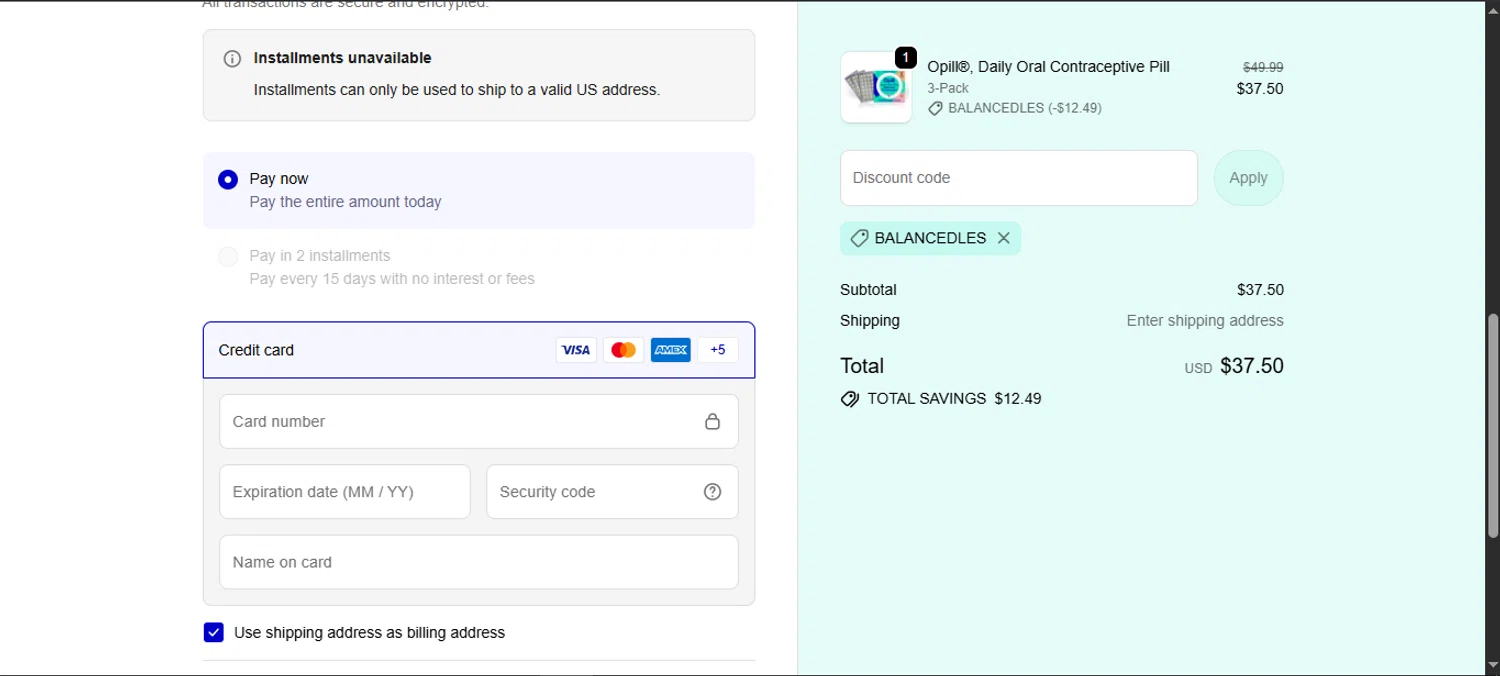
Task: Focus the Security code field
Action: [x=612, y=492]
